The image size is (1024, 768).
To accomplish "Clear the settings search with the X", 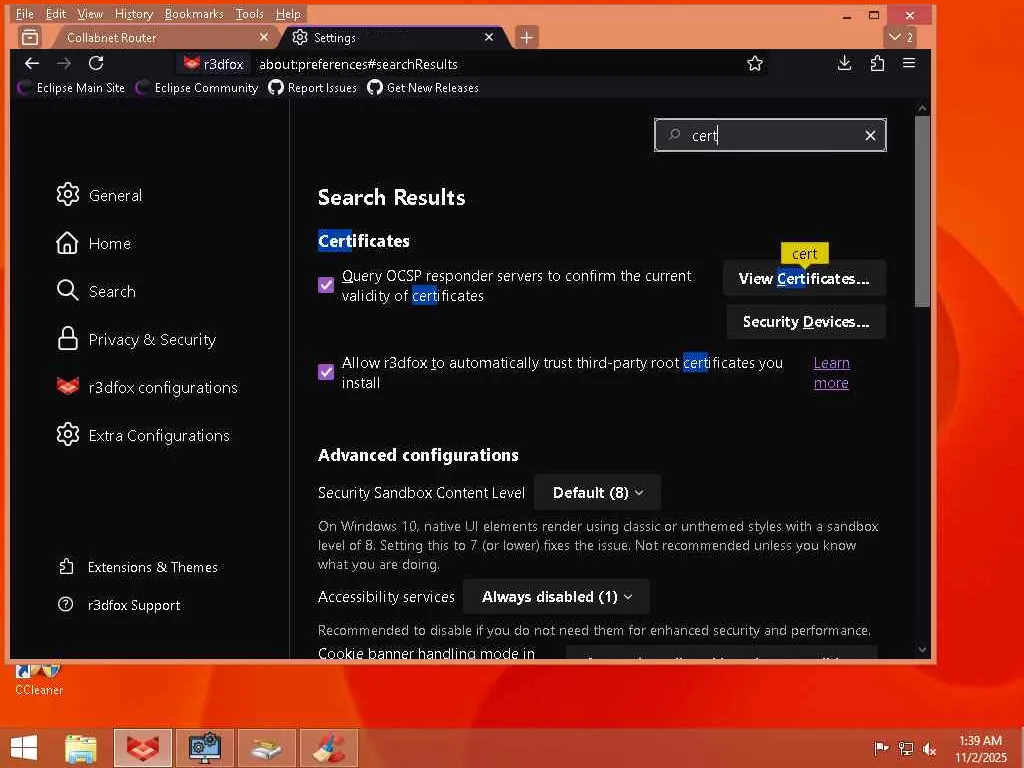I will click(870, 135).
